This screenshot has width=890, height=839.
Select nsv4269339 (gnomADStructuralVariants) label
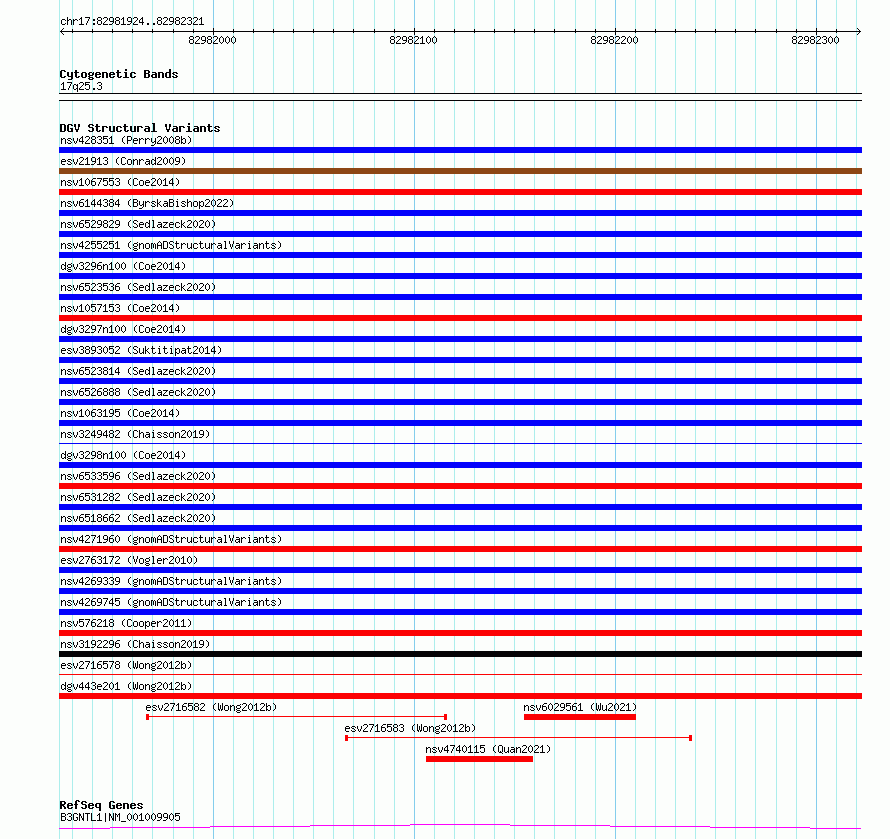click(171, 581)
